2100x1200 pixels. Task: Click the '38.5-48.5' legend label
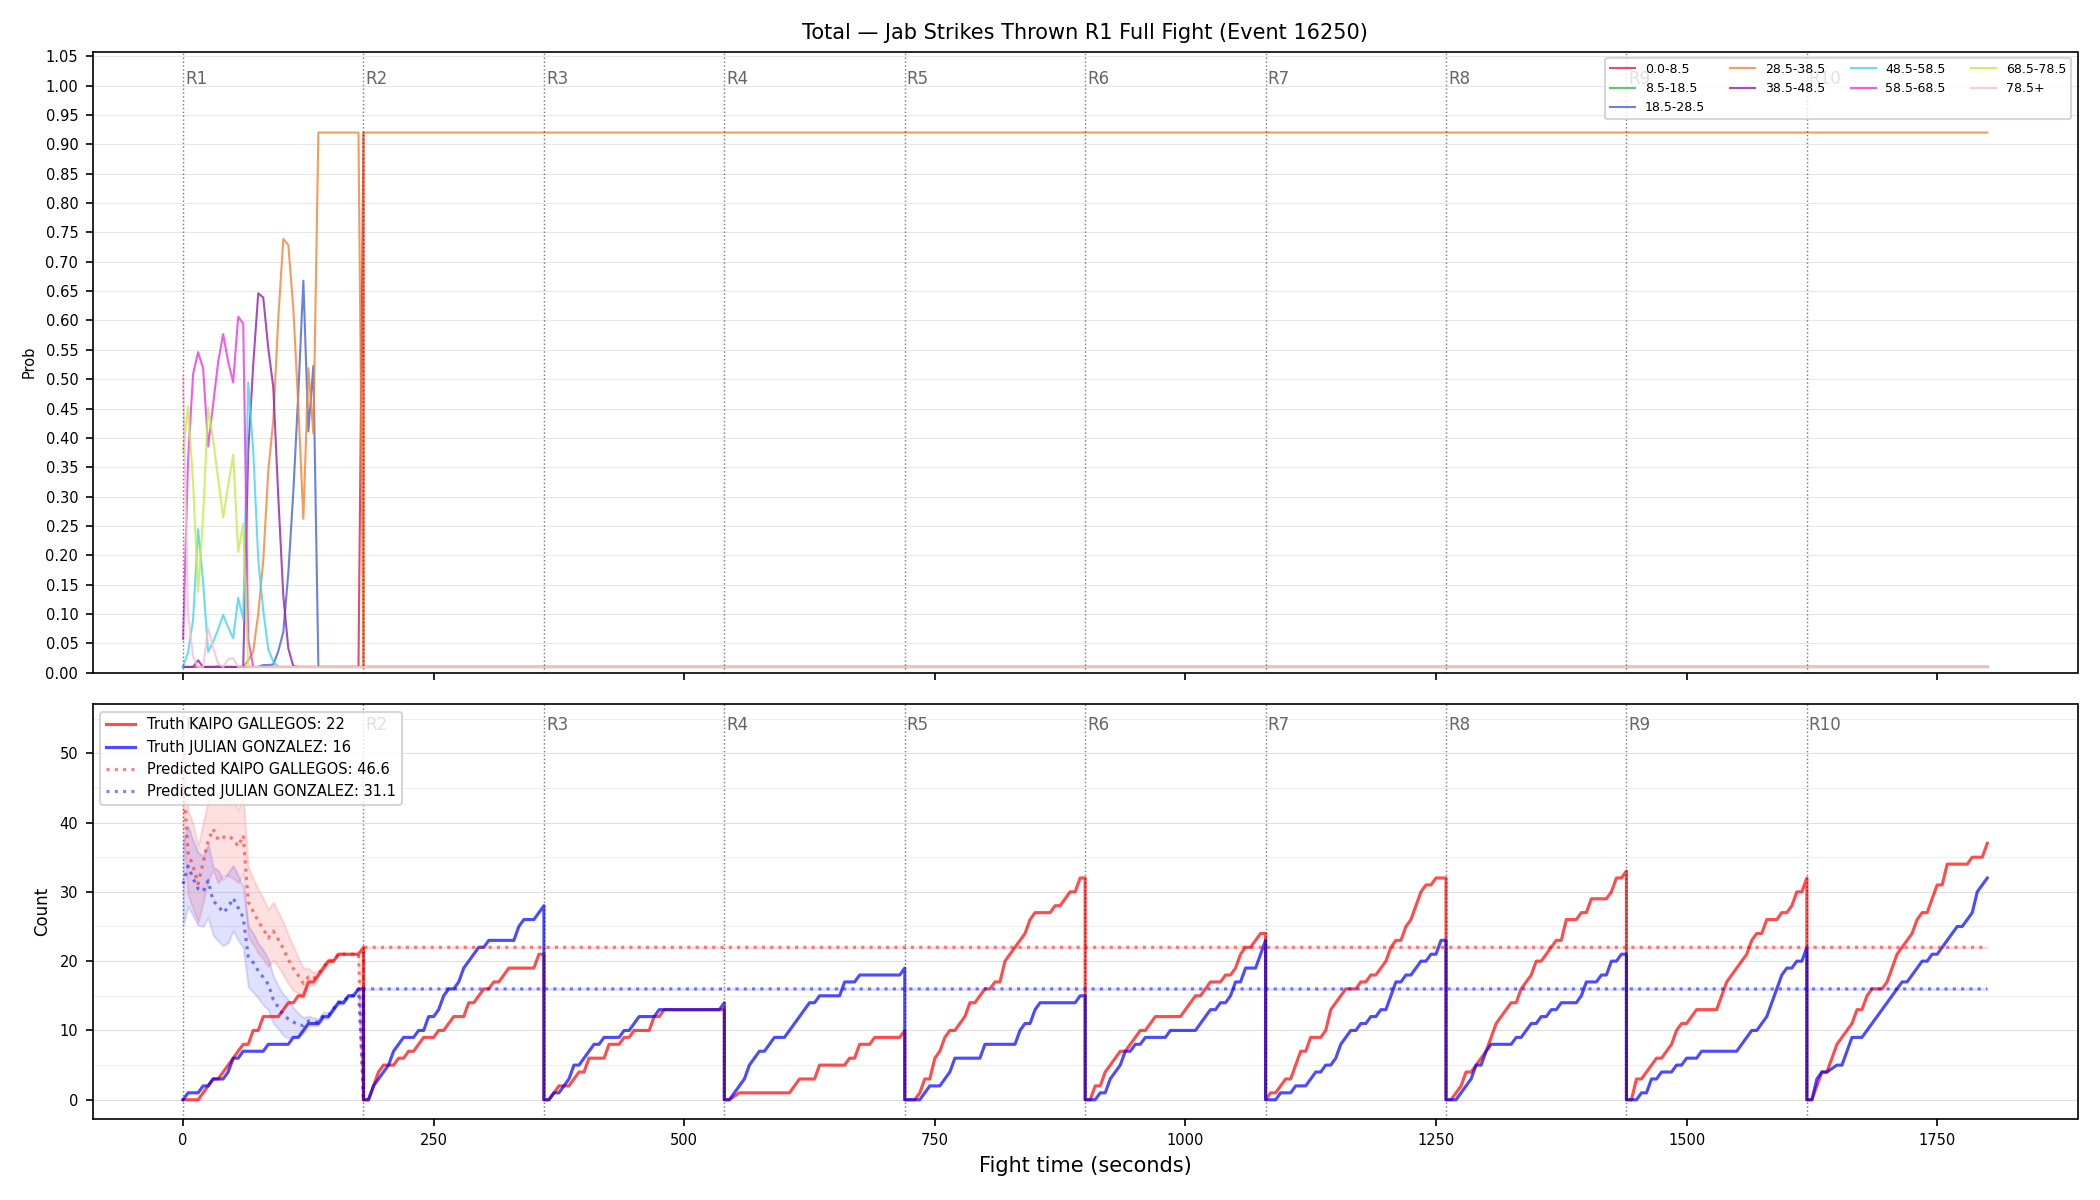(x=1795, y=88)
